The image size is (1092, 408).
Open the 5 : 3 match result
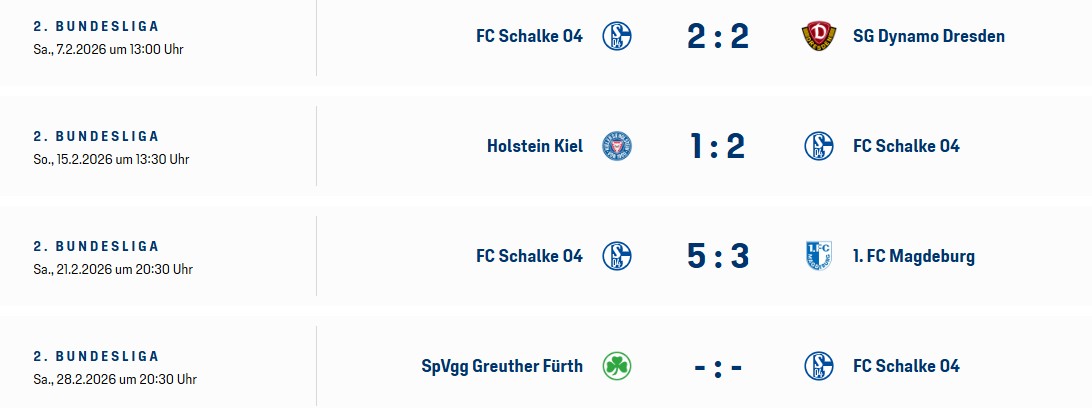pos(717,257)
